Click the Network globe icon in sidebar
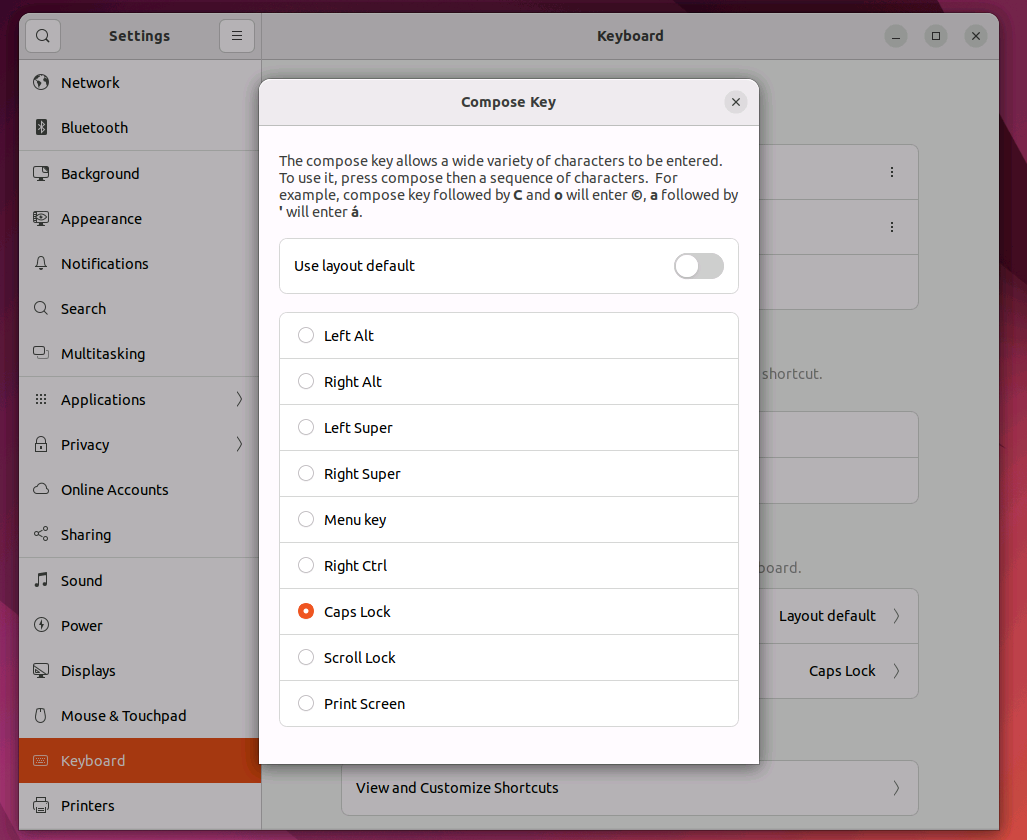 (41, 83)
